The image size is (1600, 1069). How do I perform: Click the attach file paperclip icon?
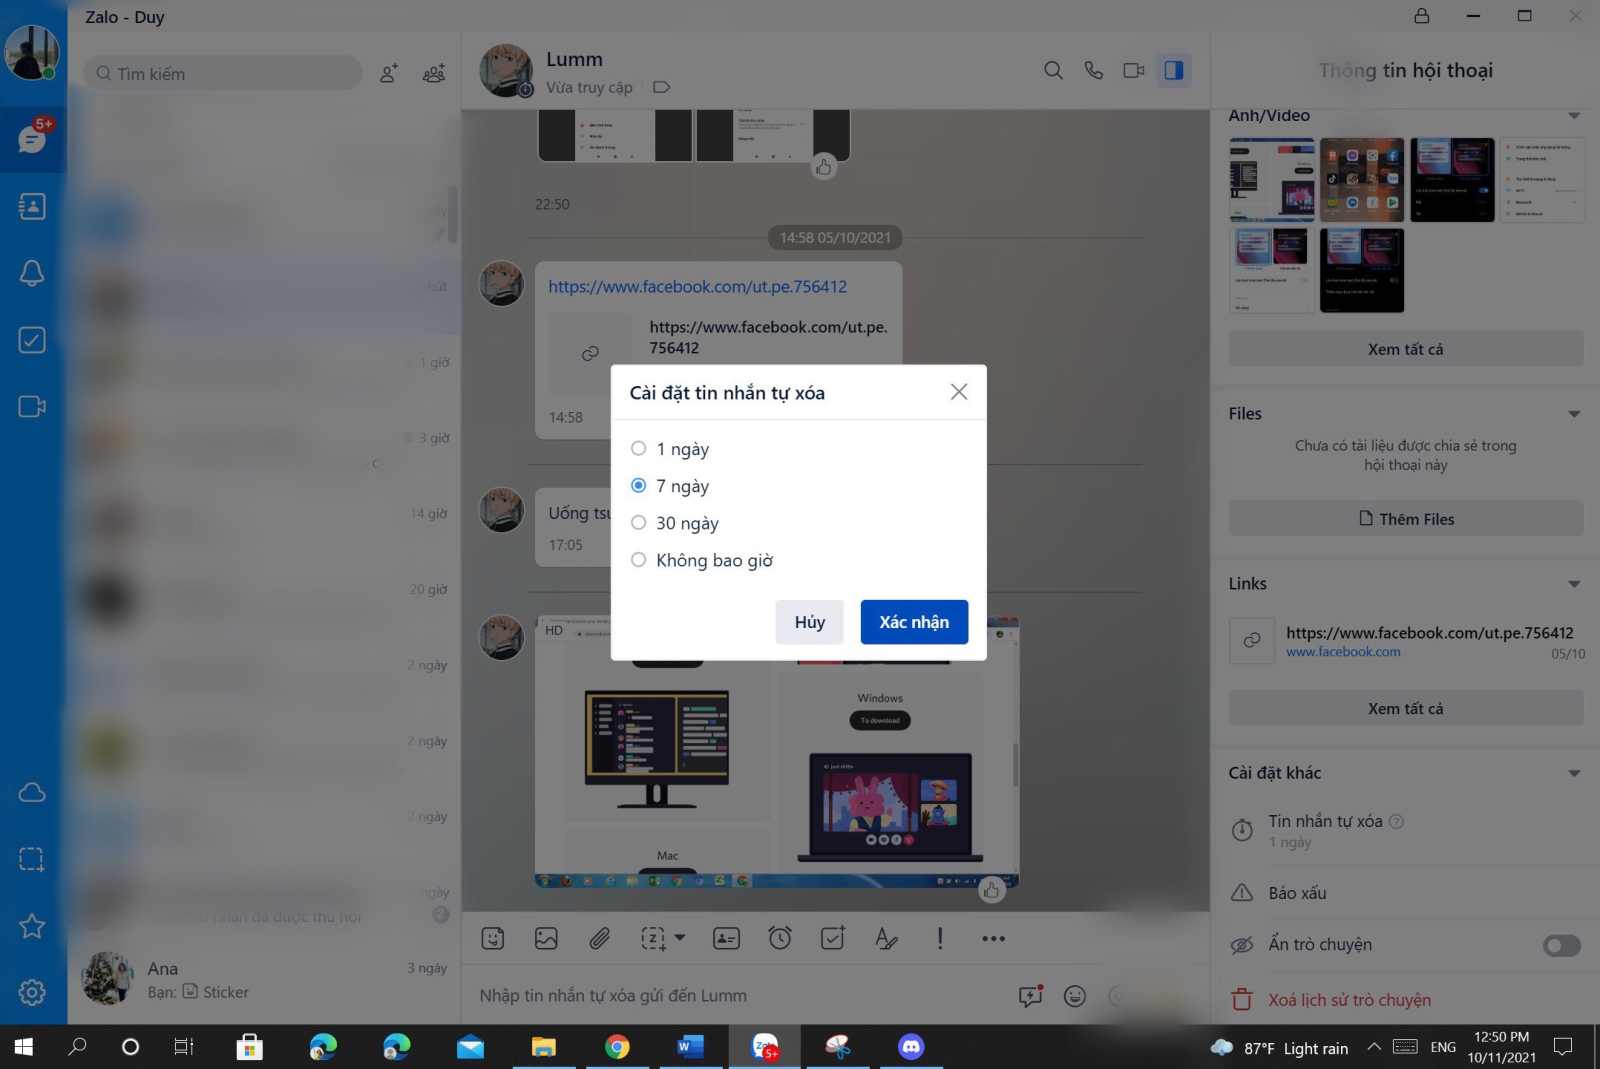[x=599, y=938]
